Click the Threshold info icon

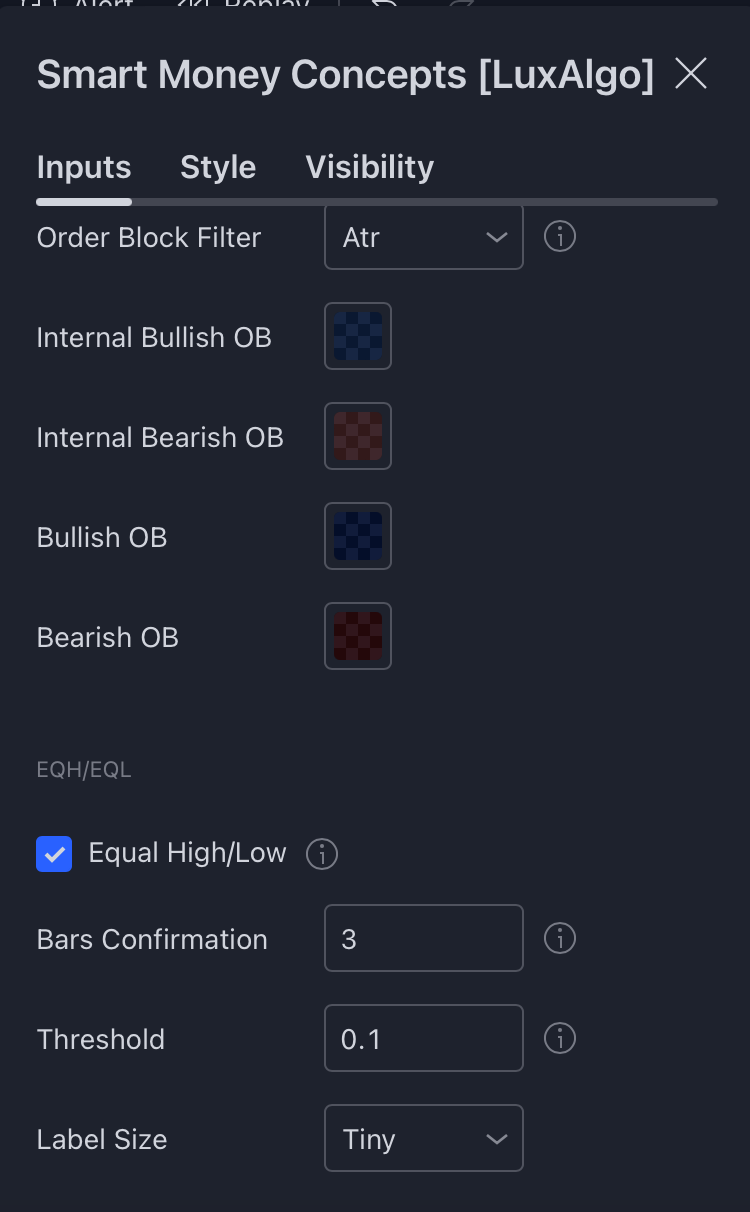[x=559, y=1038]
